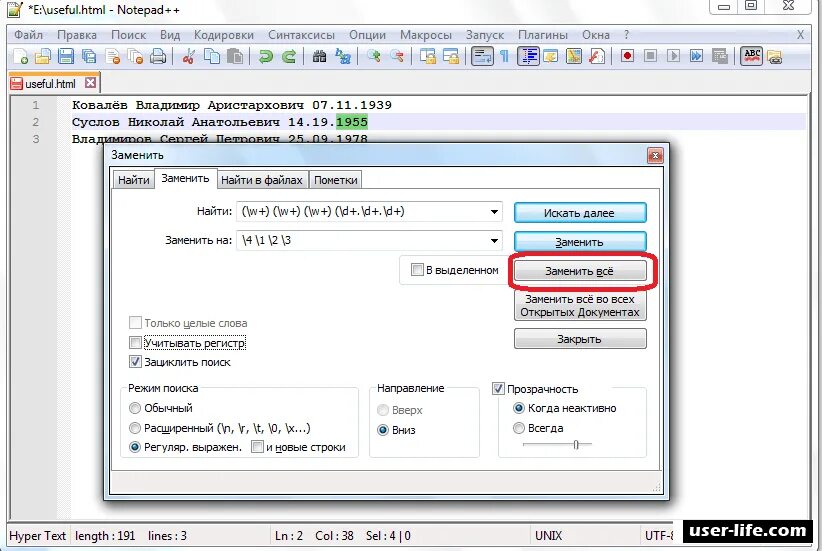The width and height of the screenshot is (822, 551).
Task: Toggle synchronized vertical scrolling icon
Action: (428, 56)
